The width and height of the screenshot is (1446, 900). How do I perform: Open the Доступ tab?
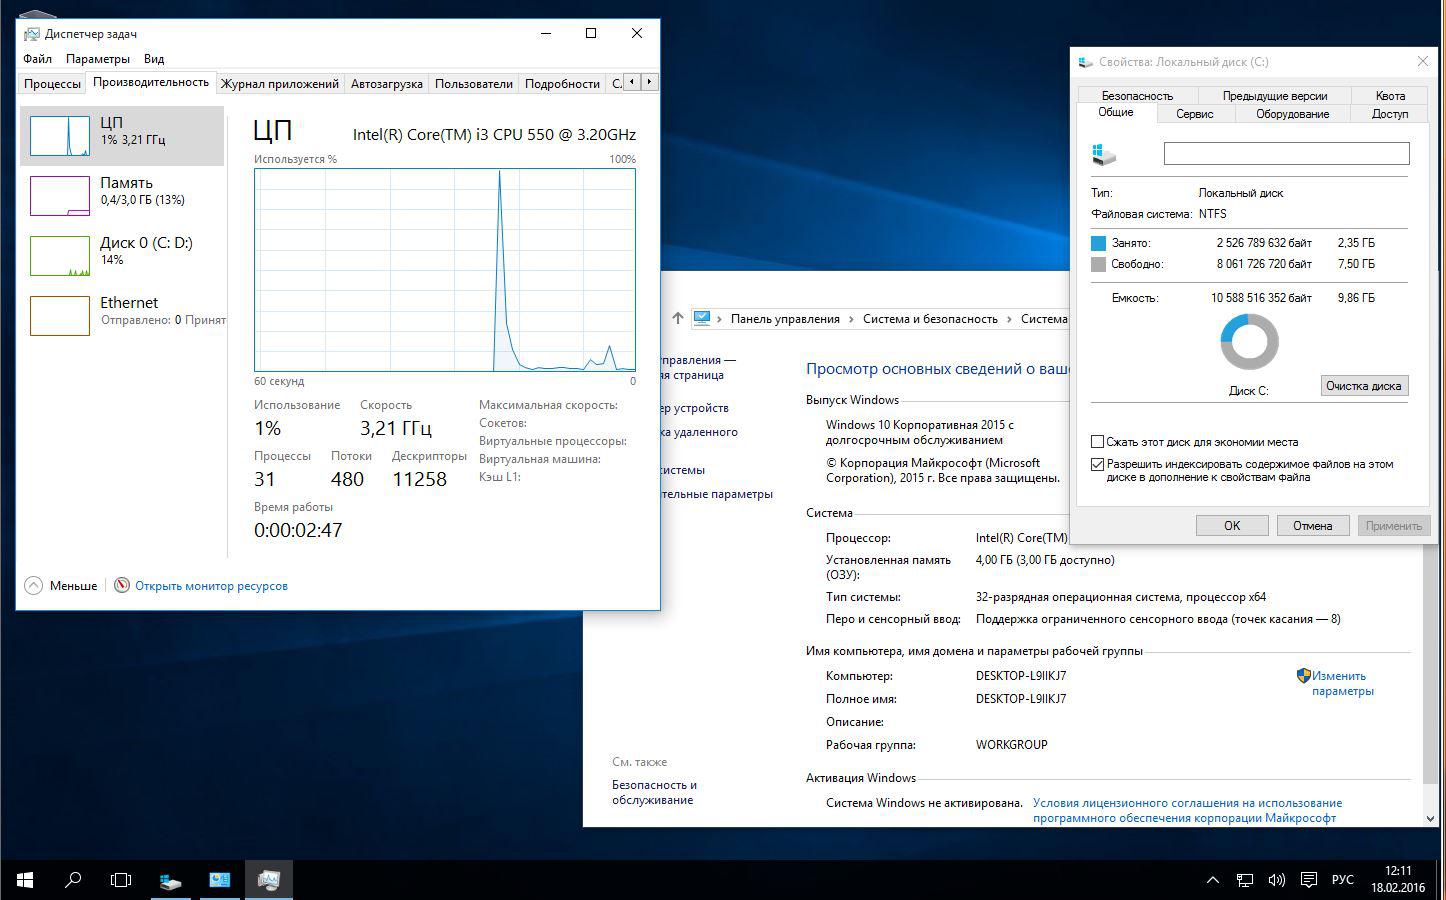point(1390,114)
